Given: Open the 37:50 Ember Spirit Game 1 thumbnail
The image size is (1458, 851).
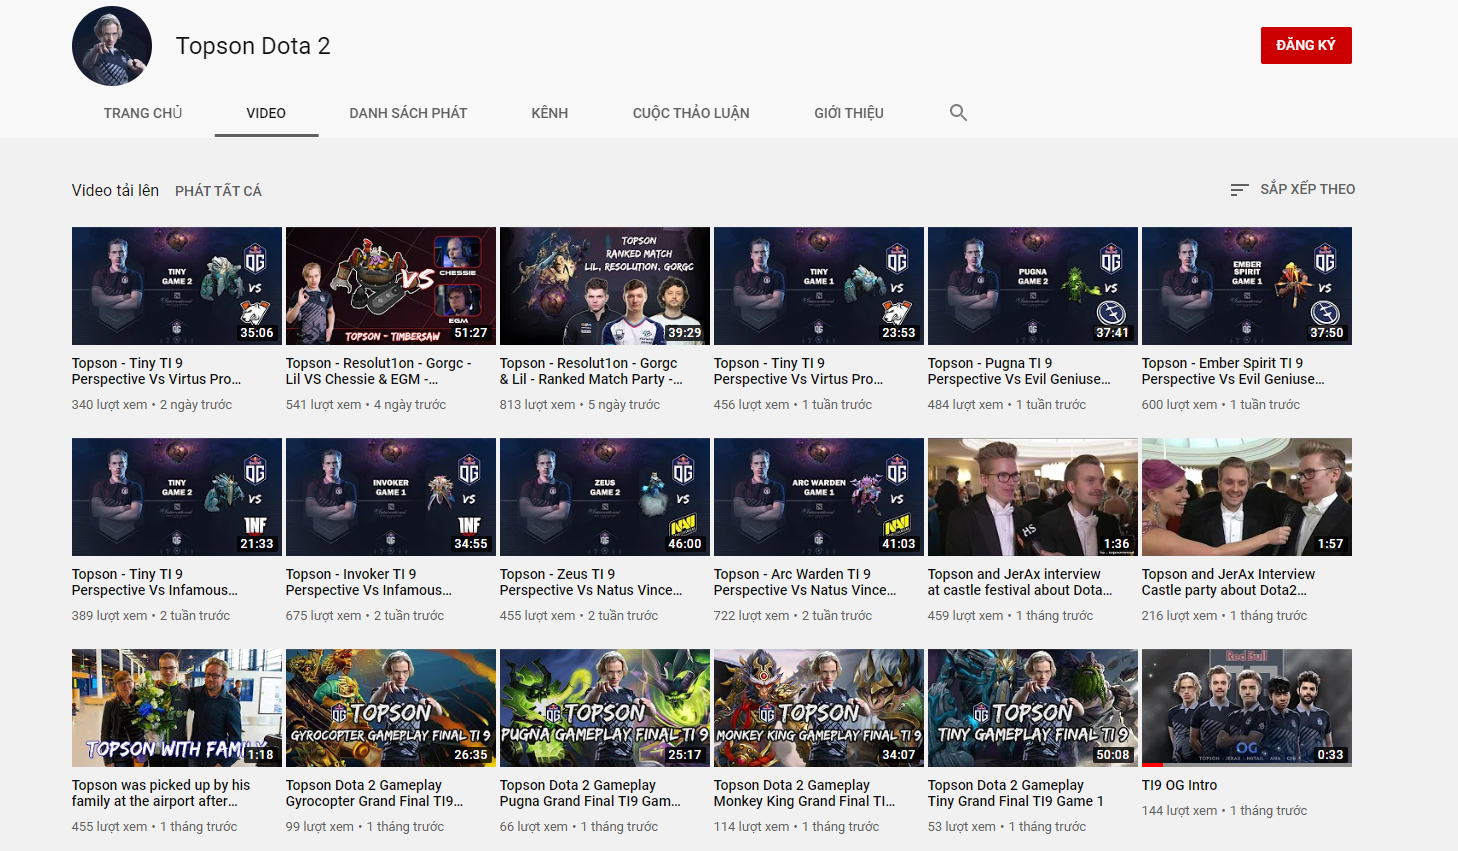Looking at the screenshot, I should (1247, 286).
